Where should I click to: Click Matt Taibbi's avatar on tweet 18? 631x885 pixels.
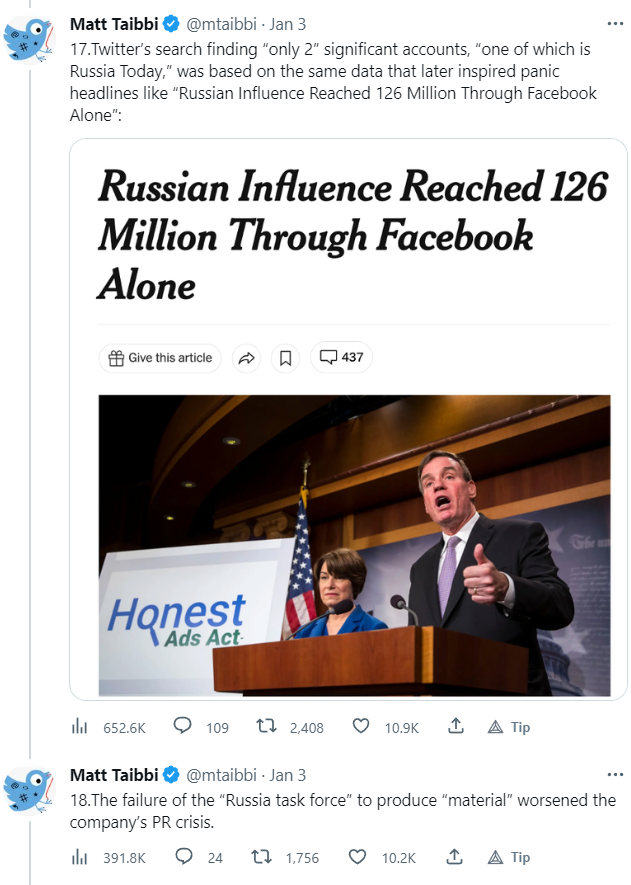[28, 789]
